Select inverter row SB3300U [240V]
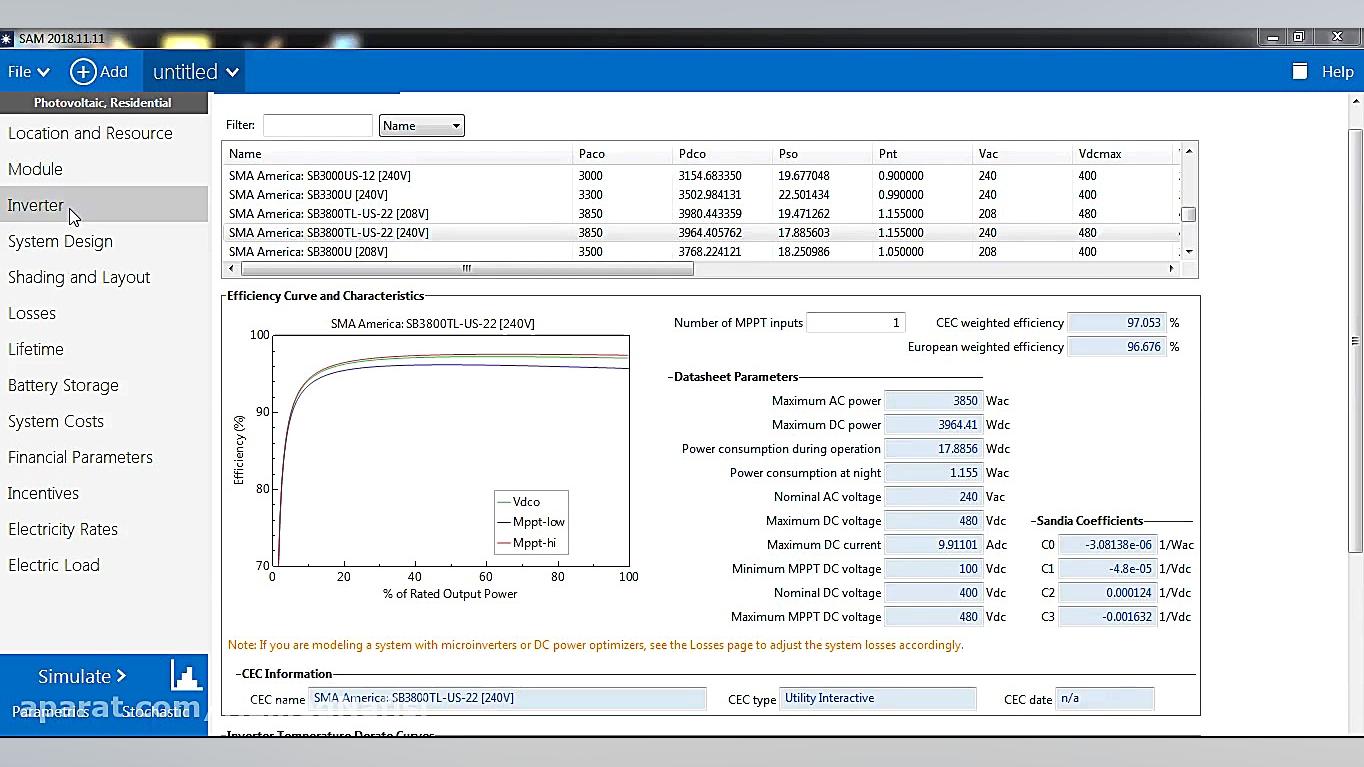The width and height of the screenshot is (1364, 767). click(701, 195)
